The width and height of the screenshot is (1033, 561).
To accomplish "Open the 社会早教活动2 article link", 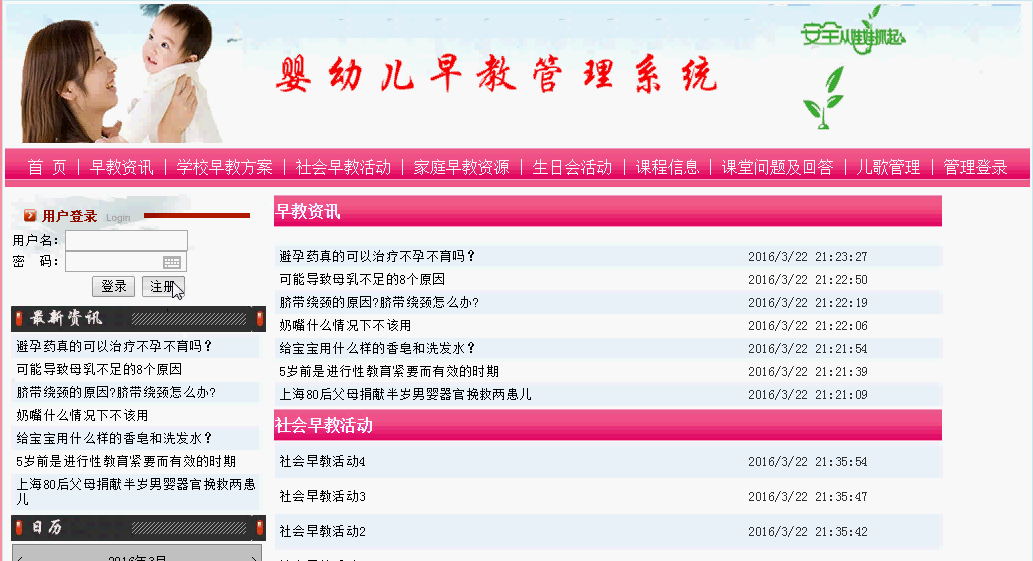I will (x=323, y=532).
